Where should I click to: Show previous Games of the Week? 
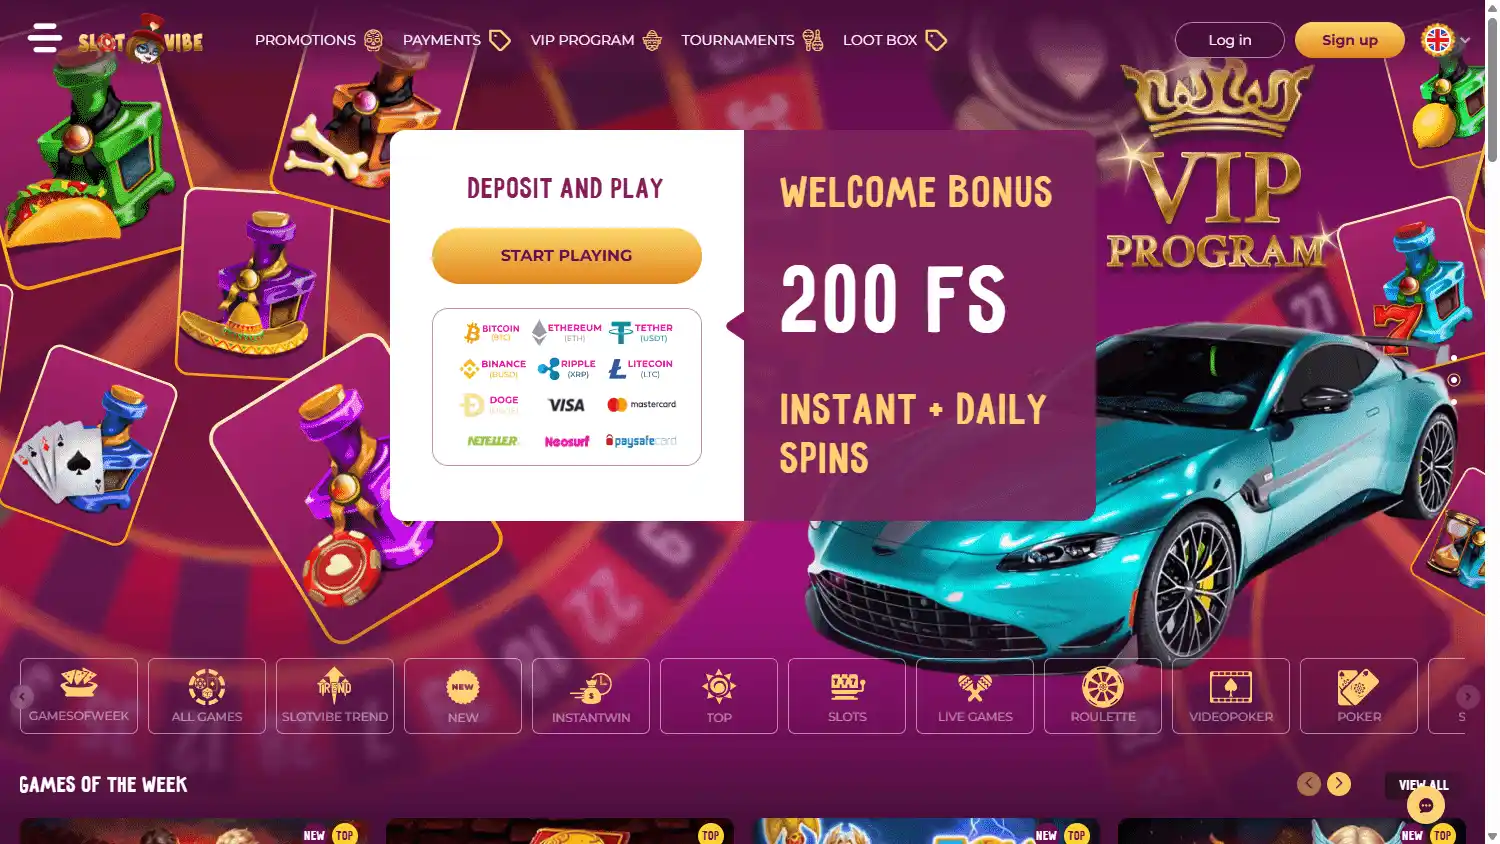[x=1309, y=784]
